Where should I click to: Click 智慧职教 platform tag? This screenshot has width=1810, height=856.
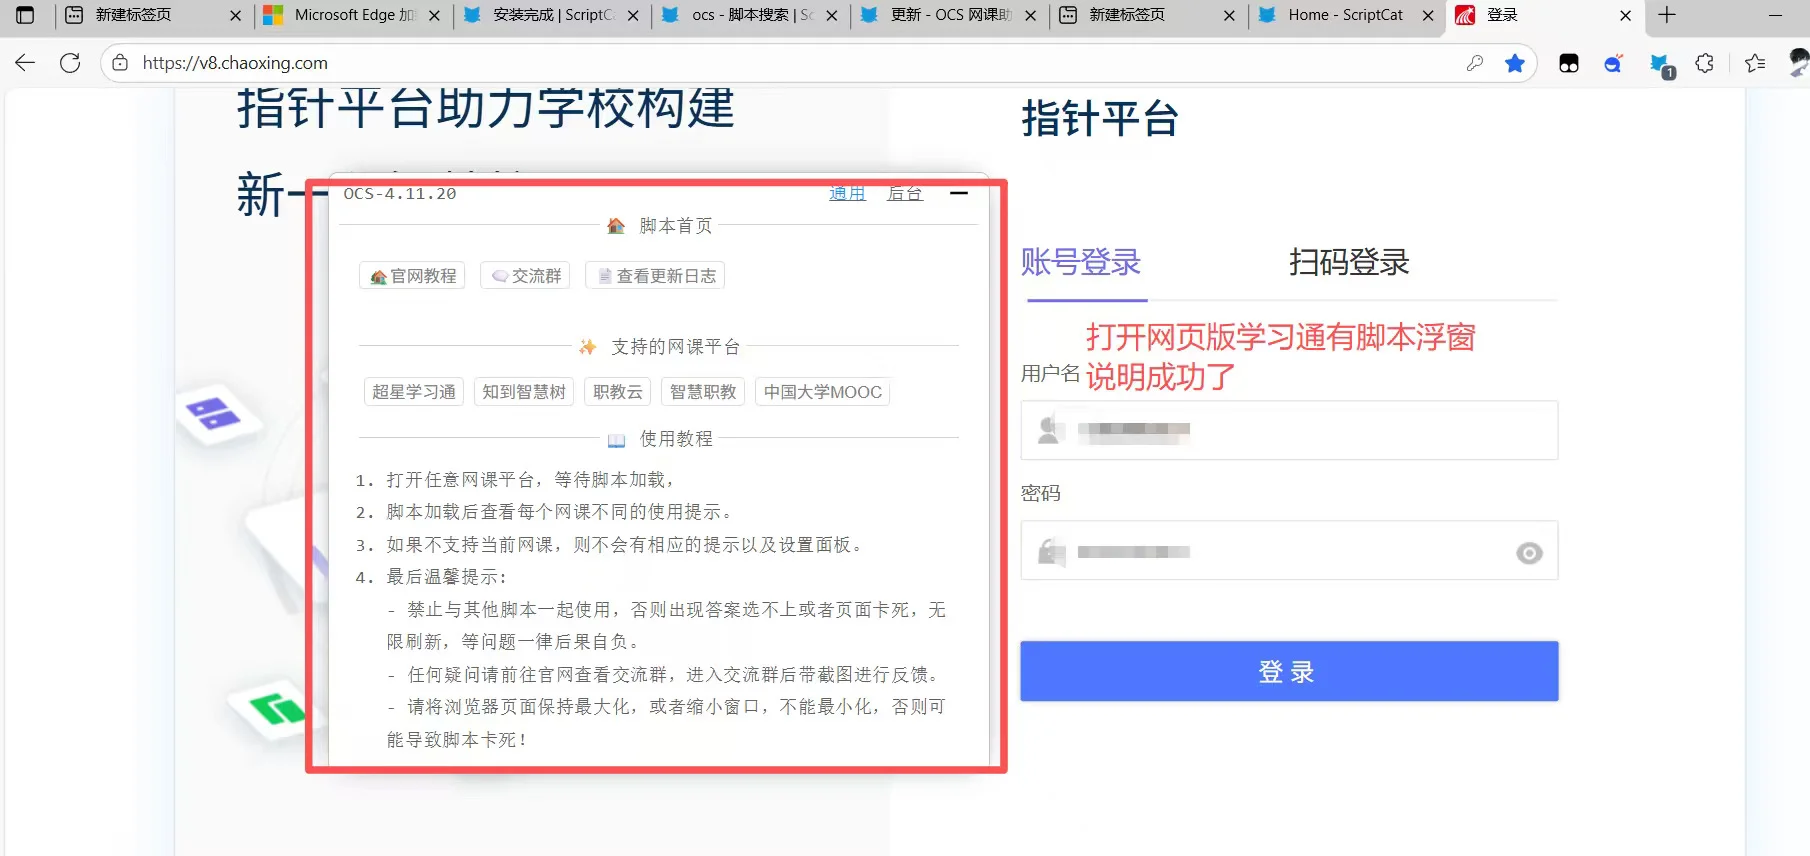point(703,392)
